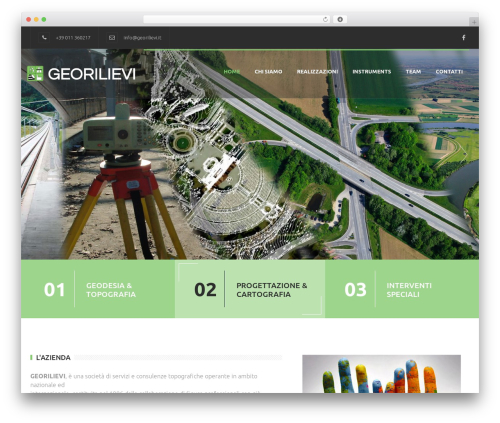Click the Georilievi green logo icon

pyautogui.click(x=35, y=73)
